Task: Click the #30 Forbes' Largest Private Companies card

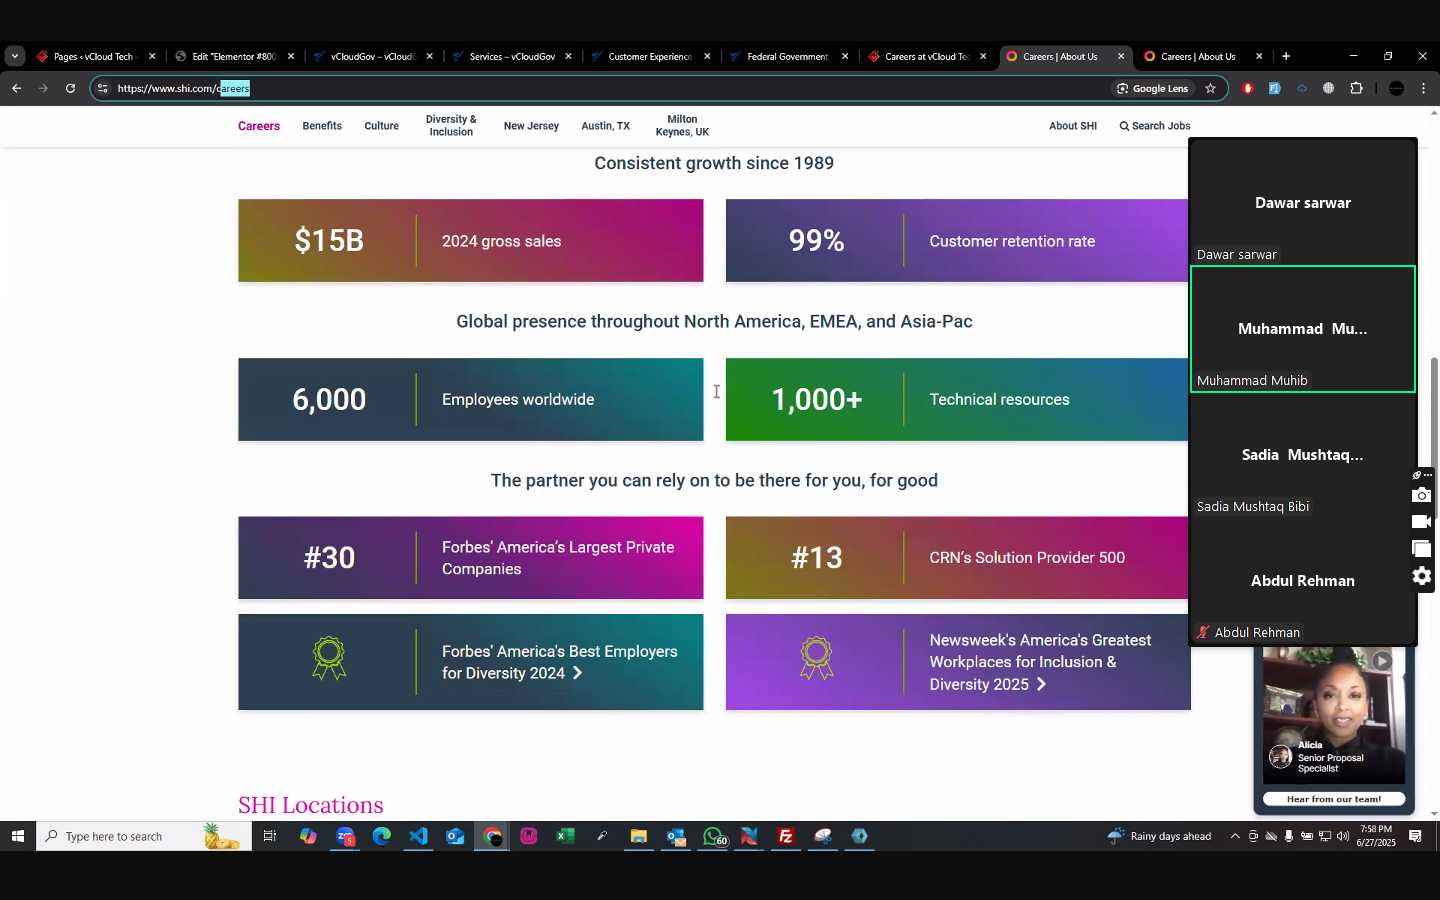Action: click(470, 558)
